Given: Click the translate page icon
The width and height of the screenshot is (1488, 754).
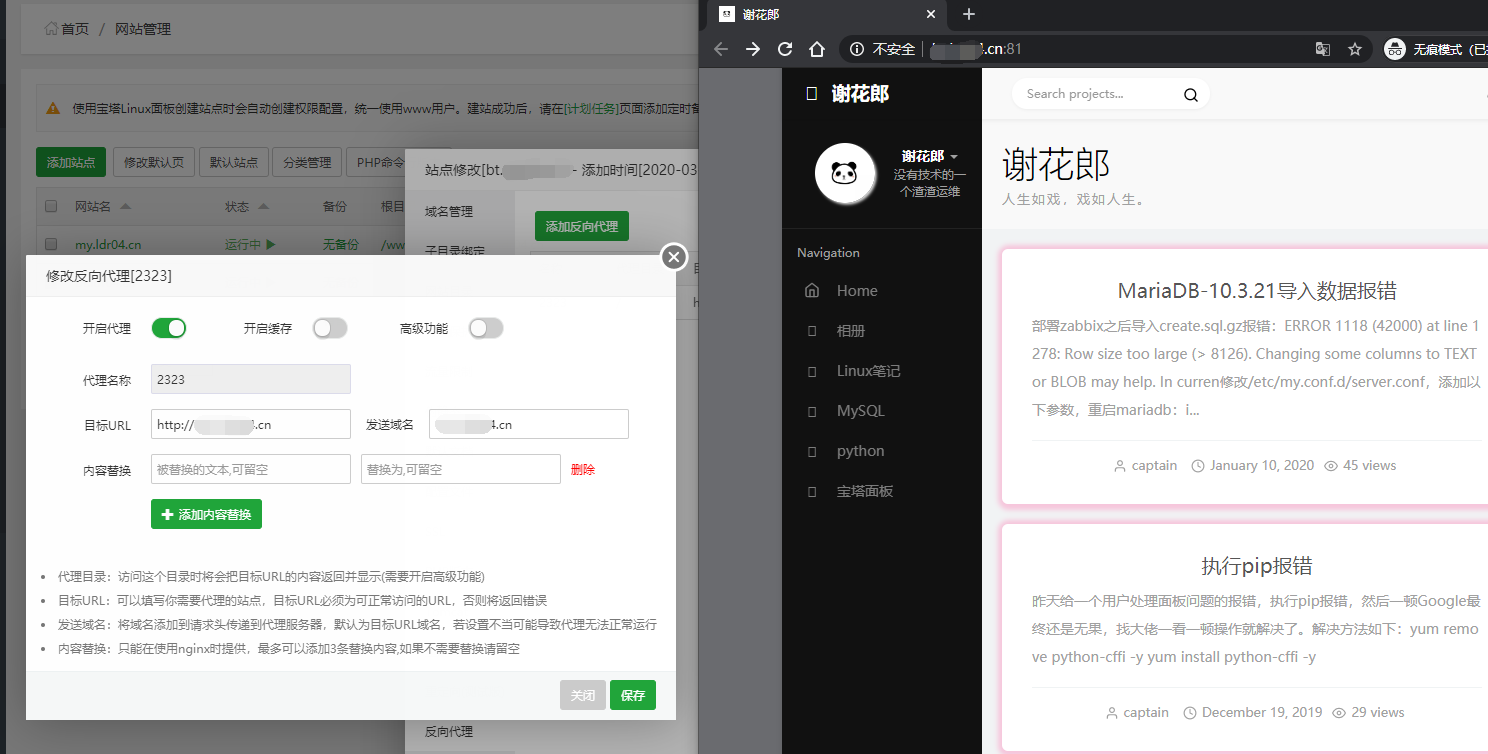Looking at the screenshot, I should tap(1322, 49).
